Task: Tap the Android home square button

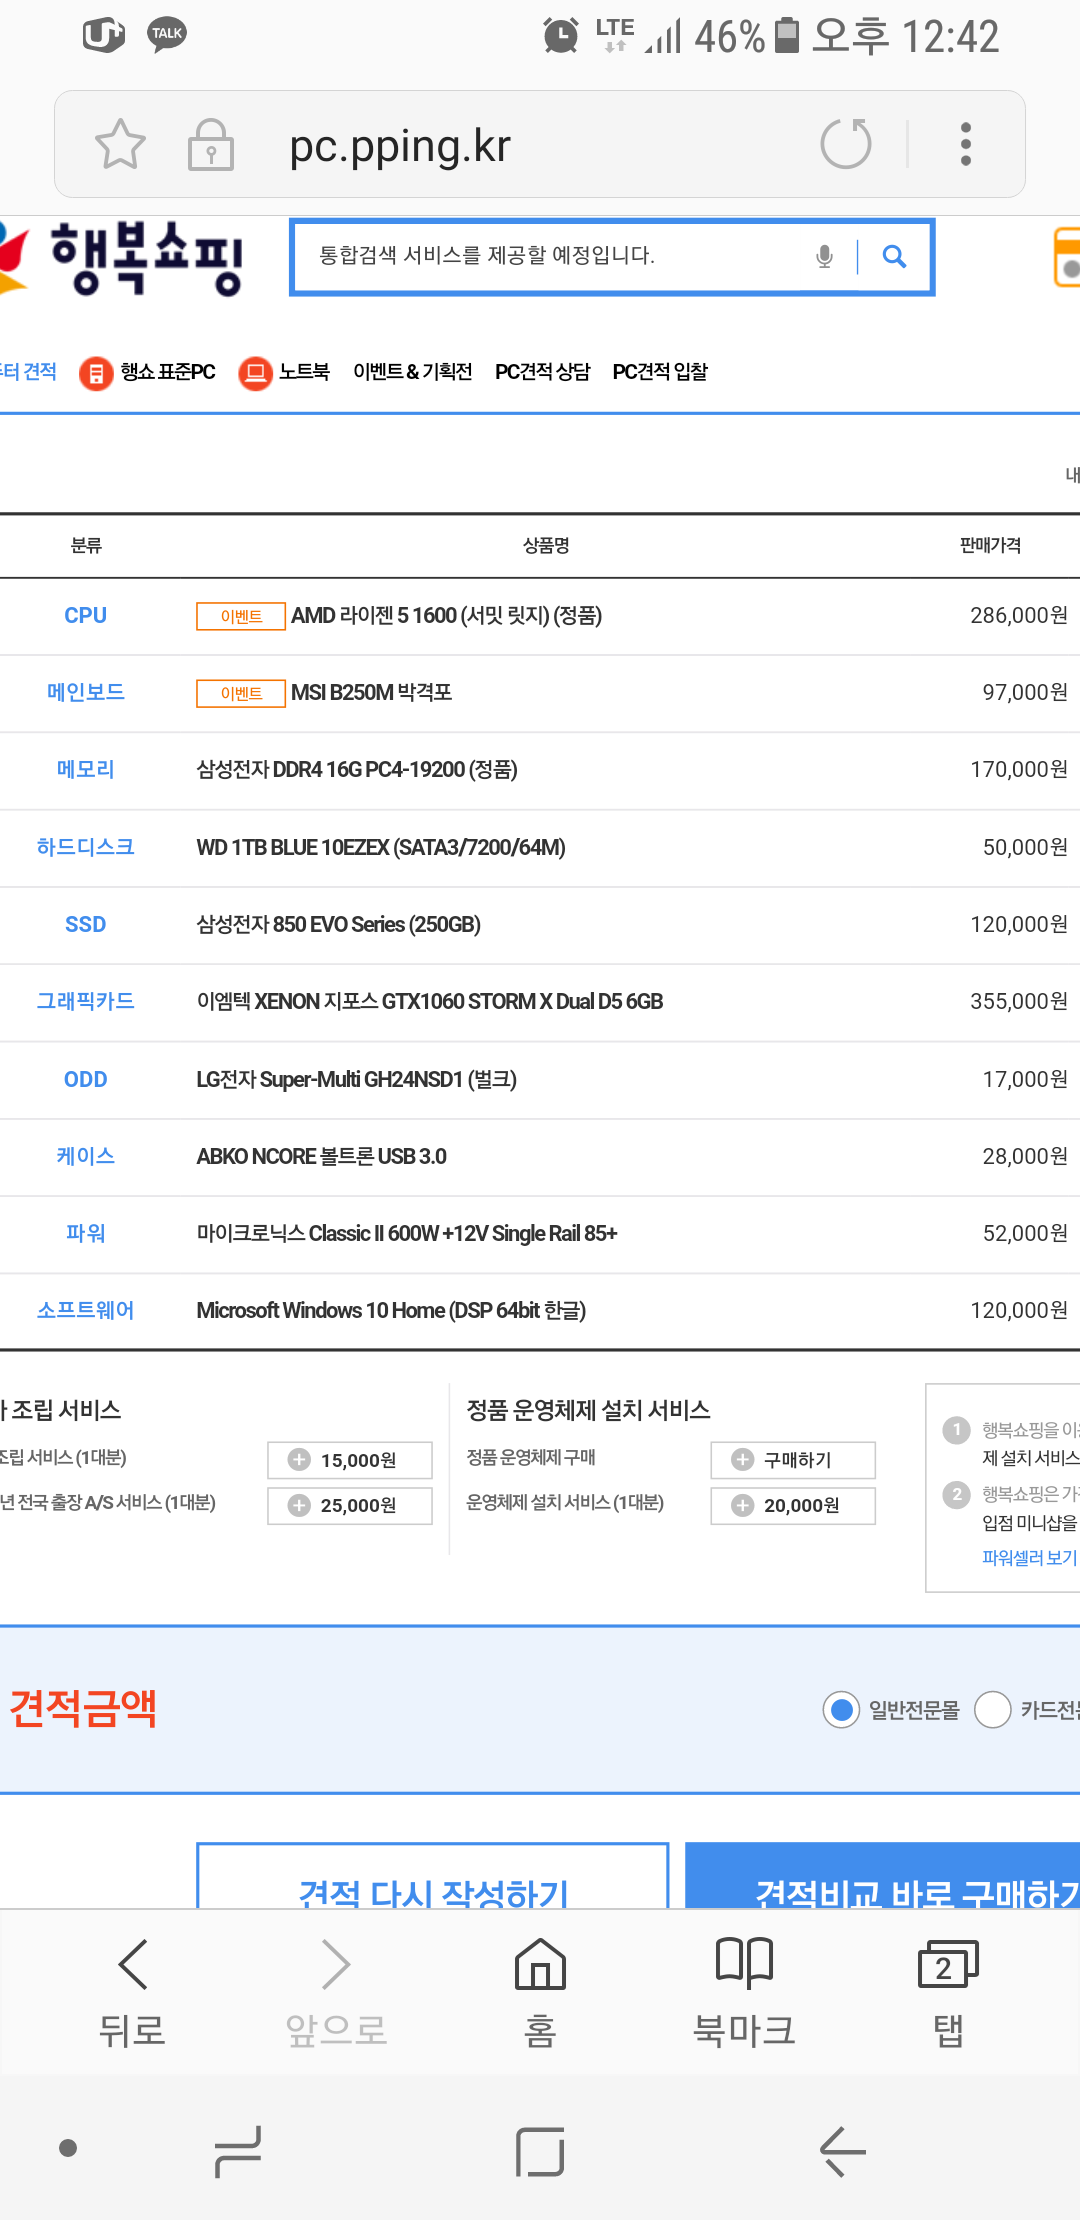Action: click(x=540, y=2151)
